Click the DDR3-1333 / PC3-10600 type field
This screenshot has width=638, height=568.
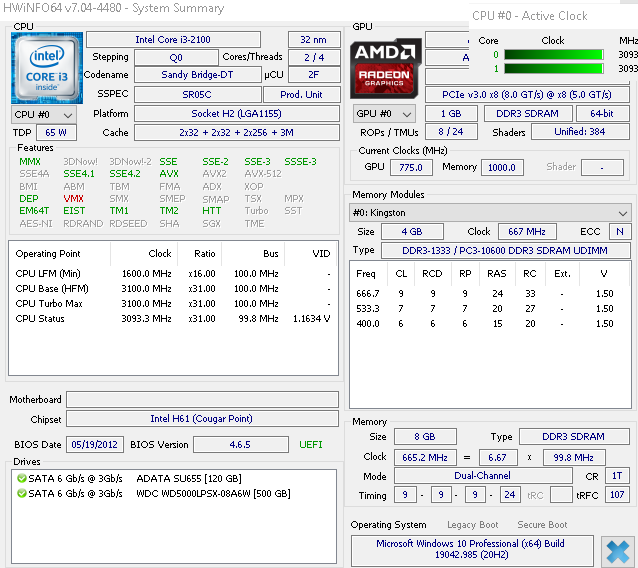click(505, 250)
